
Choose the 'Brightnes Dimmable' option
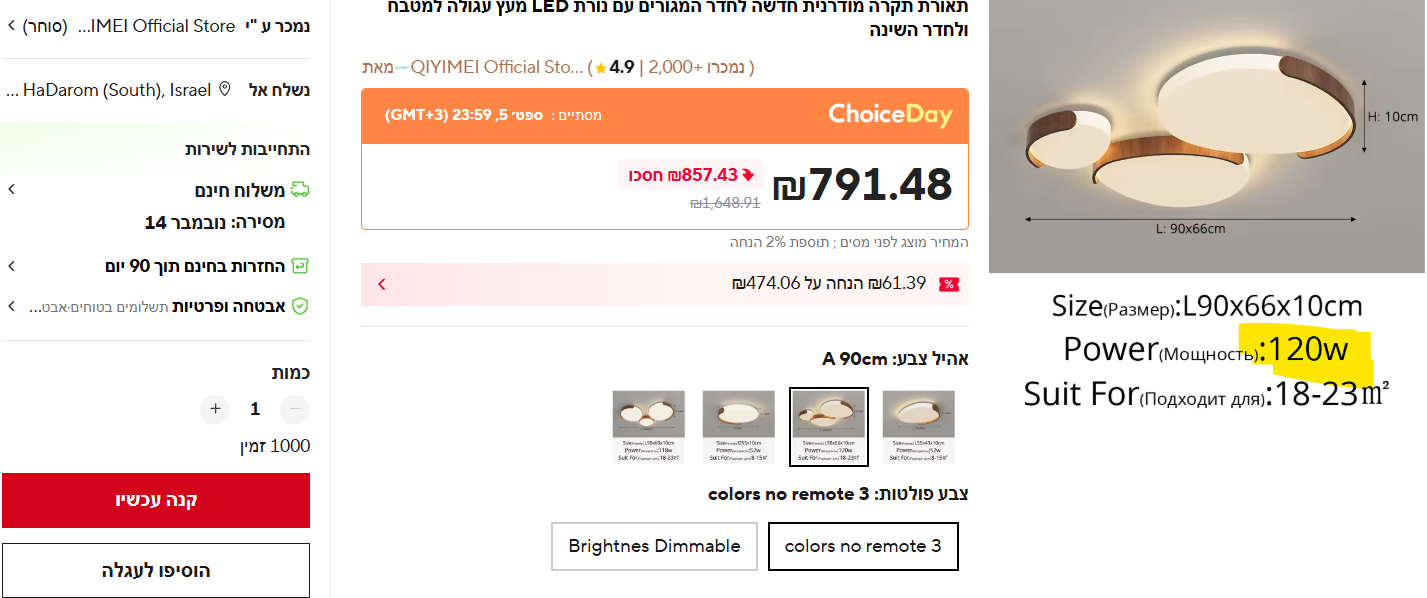pos(654,546)
